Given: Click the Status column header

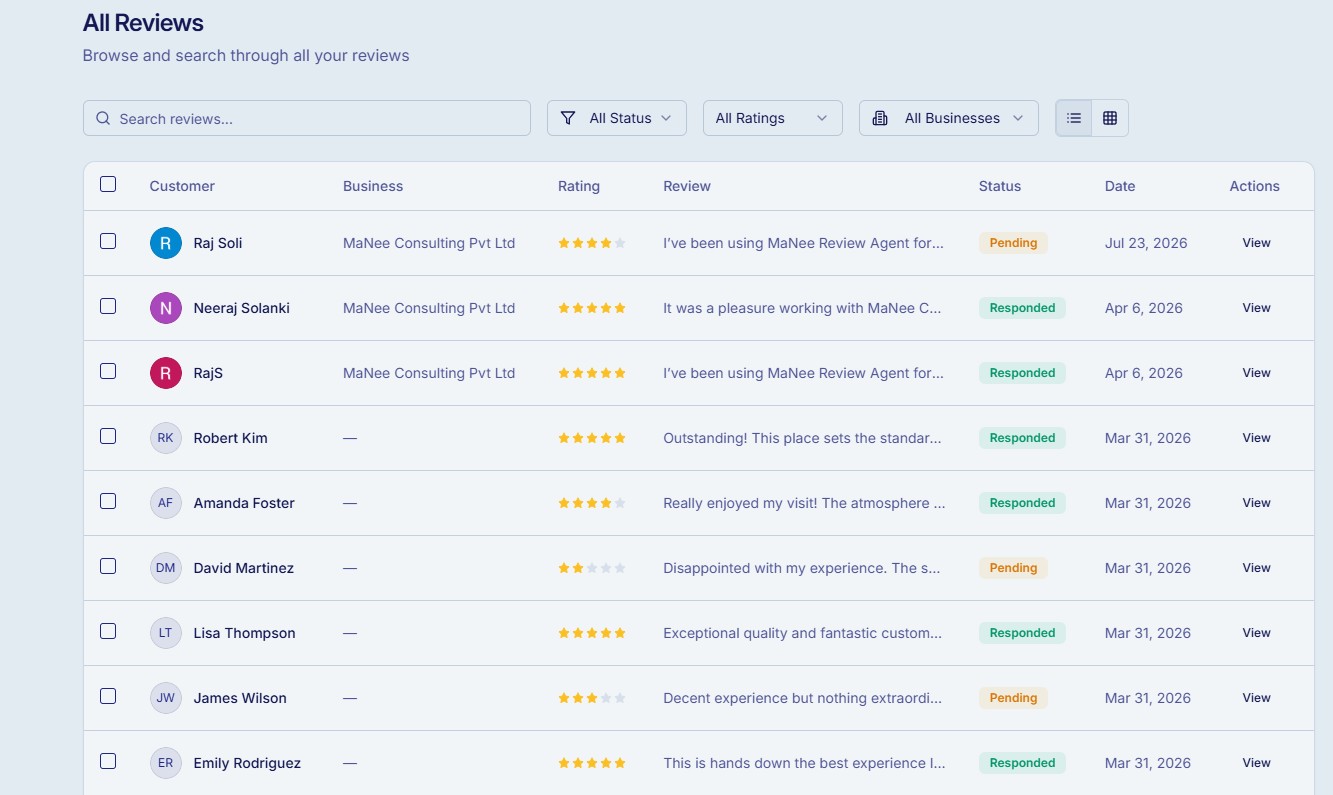Looking at the screenshot, I should (x=1000, y=186).
